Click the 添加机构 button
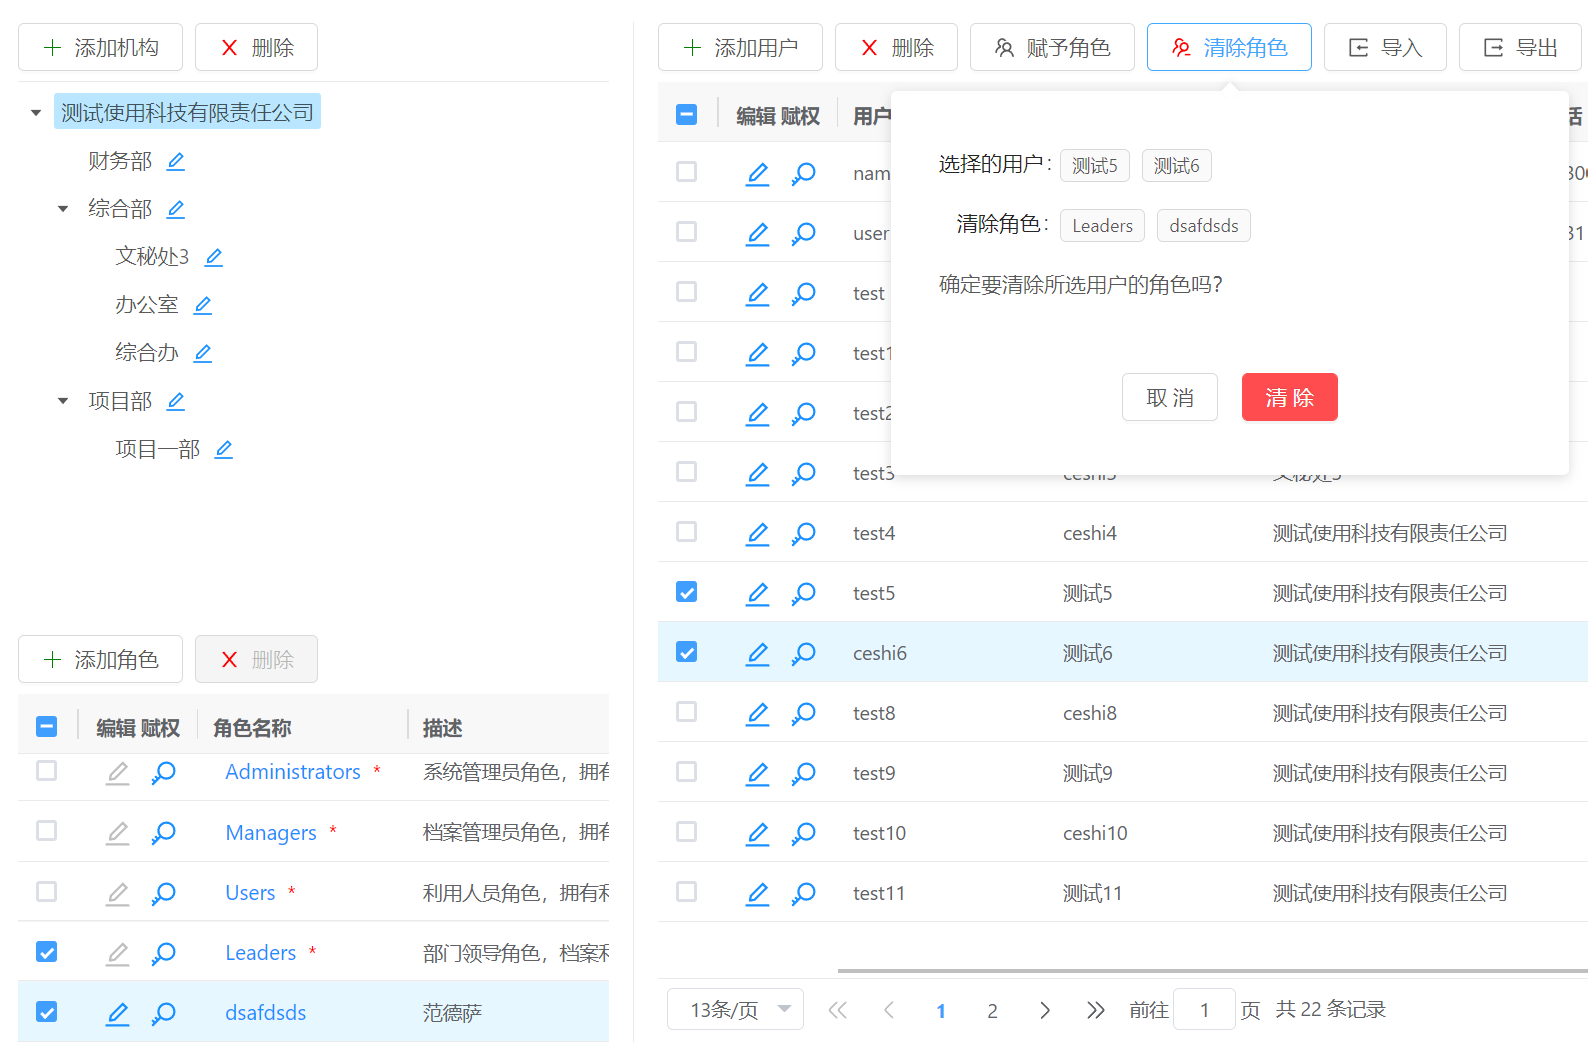 click(100, 47)
